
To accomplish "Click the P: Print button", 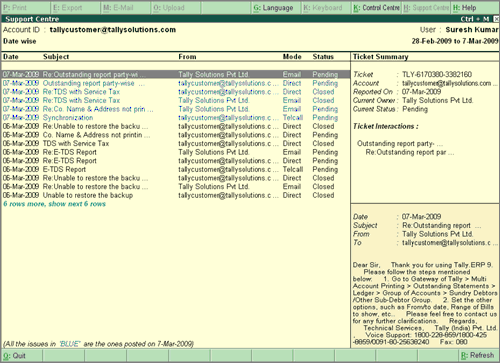I will click(x=26, y=8).
